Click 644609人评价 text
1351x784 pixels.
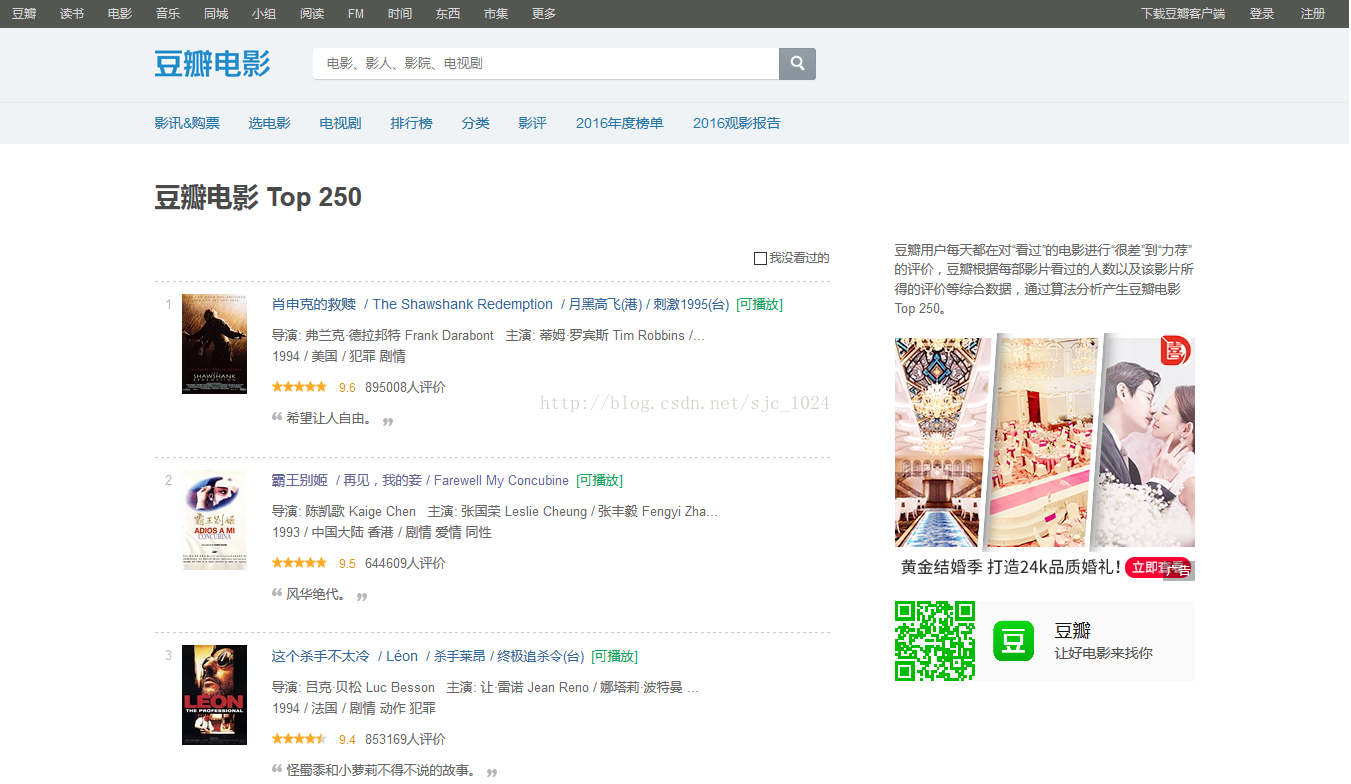pos(405,563)
